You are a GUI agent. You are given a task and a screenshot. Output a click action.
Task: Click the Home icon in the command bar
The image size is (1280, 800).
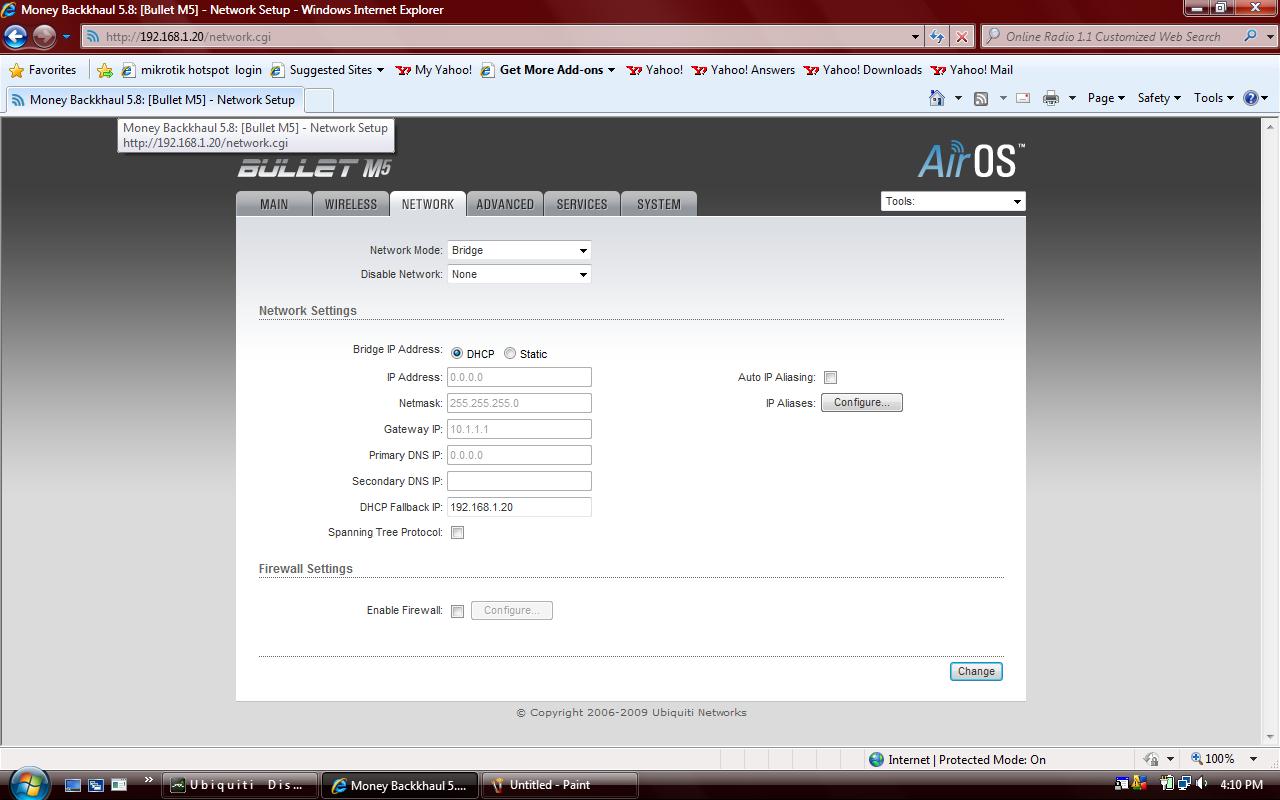937,98
